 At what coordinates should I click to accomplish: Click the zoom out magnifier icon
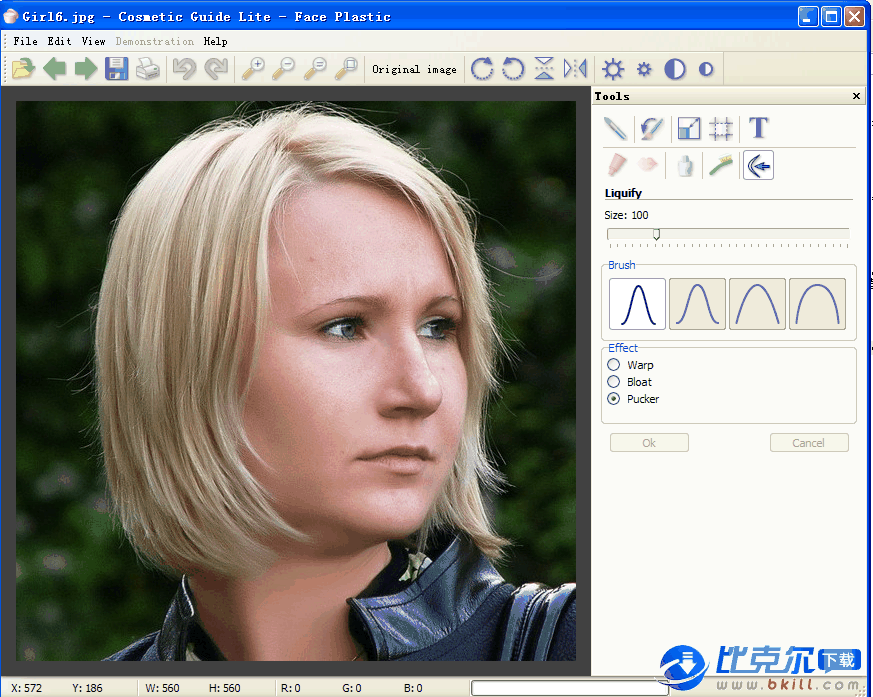pyautogui.click(x=285, y=69)
